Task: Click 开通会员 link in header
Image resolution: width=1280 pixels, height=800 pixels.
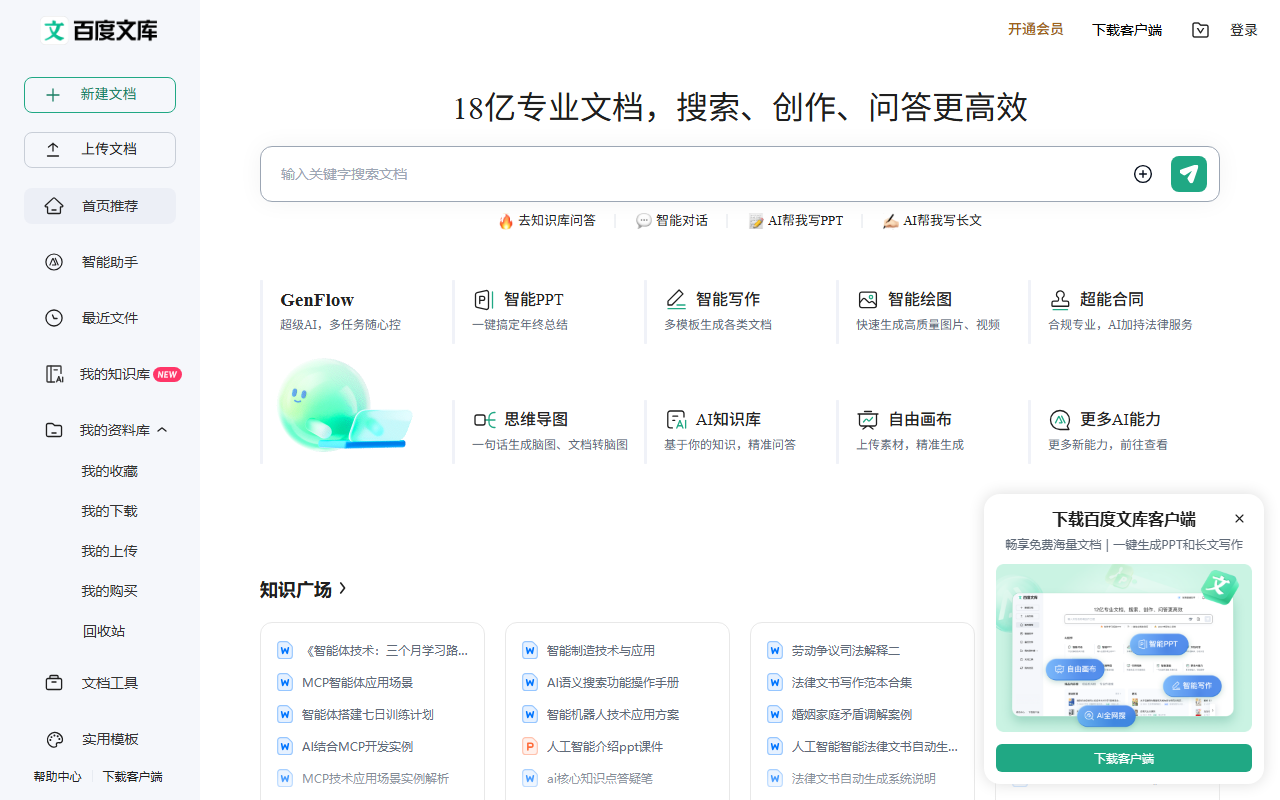Action: (x=1035, y=30)
